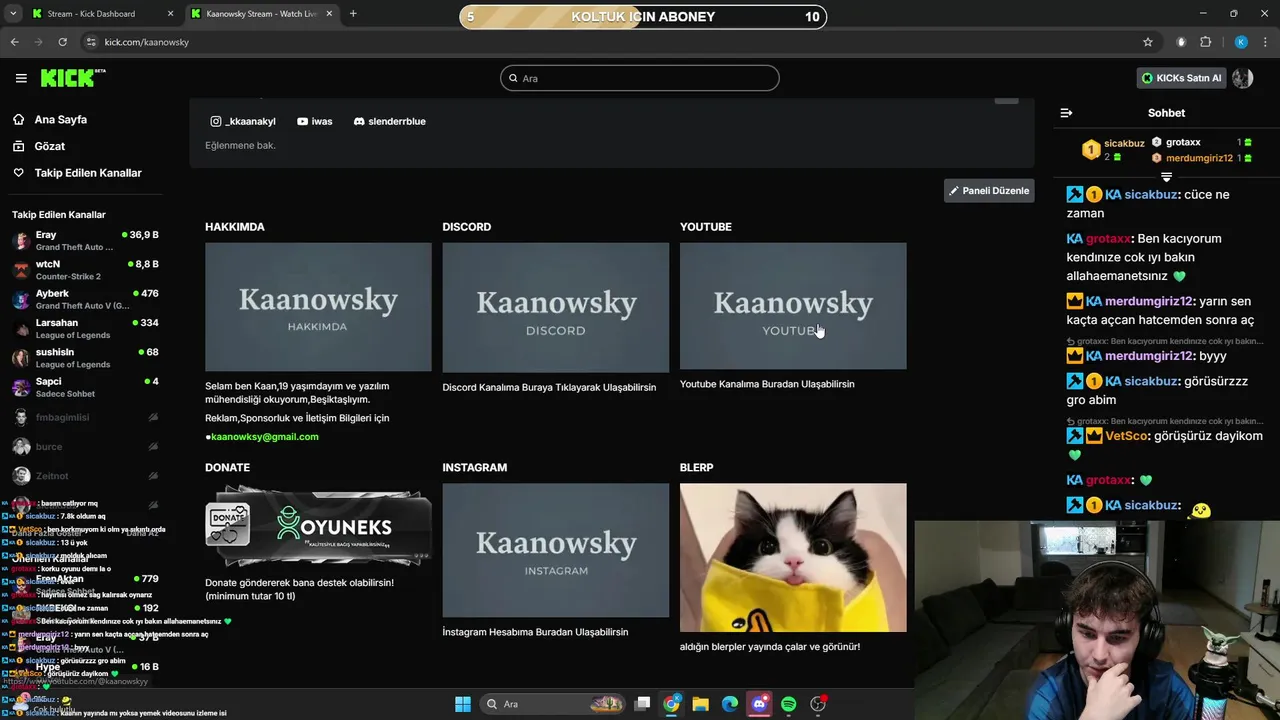
Task: Open a new browser tab
Action: point(353,14)
